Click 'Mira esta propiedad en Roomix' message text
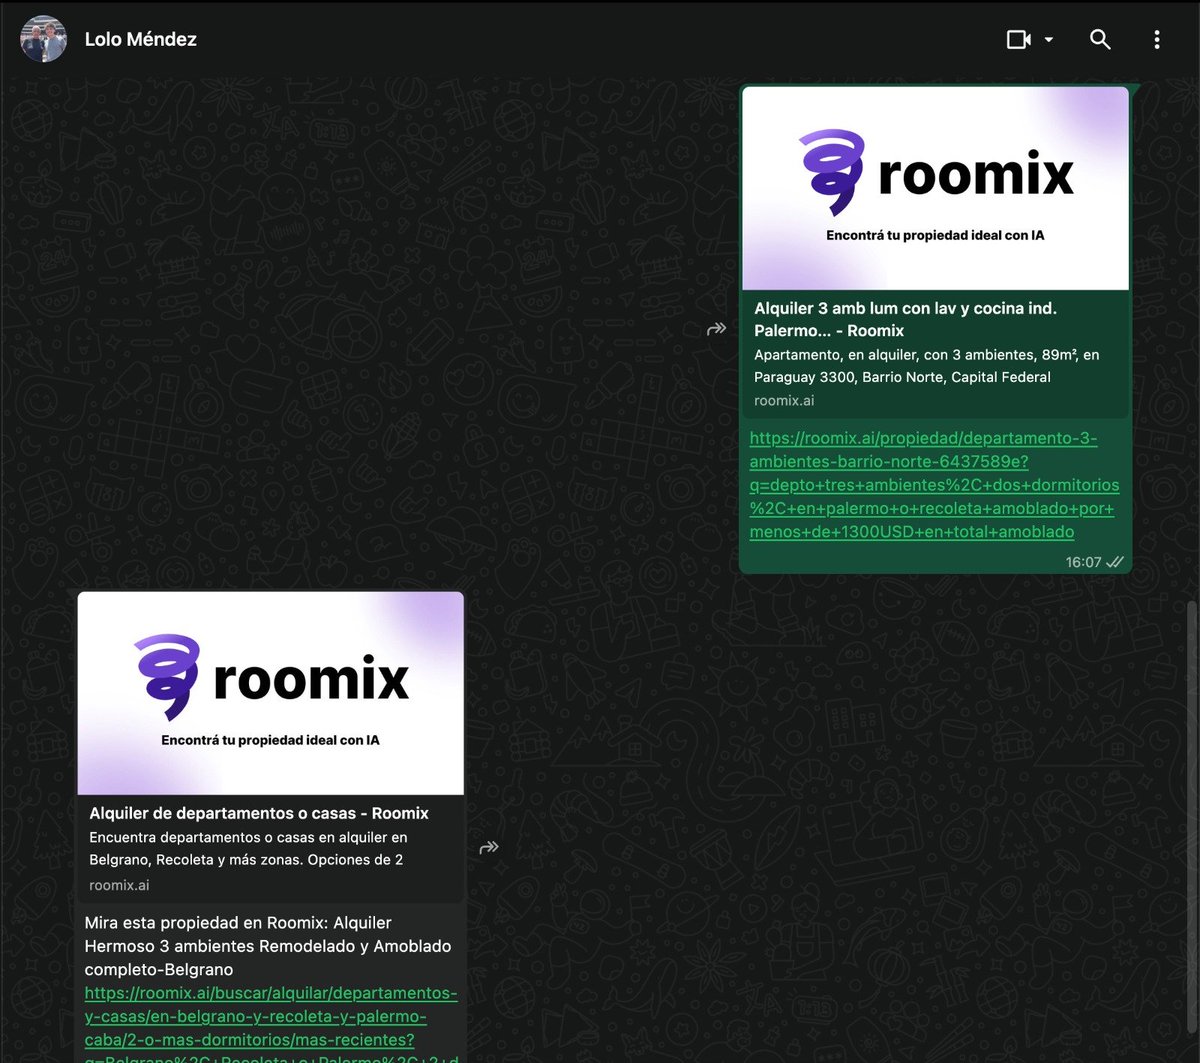The width and height of the screenshot is (1200, 1063). (x=268, y=946)
